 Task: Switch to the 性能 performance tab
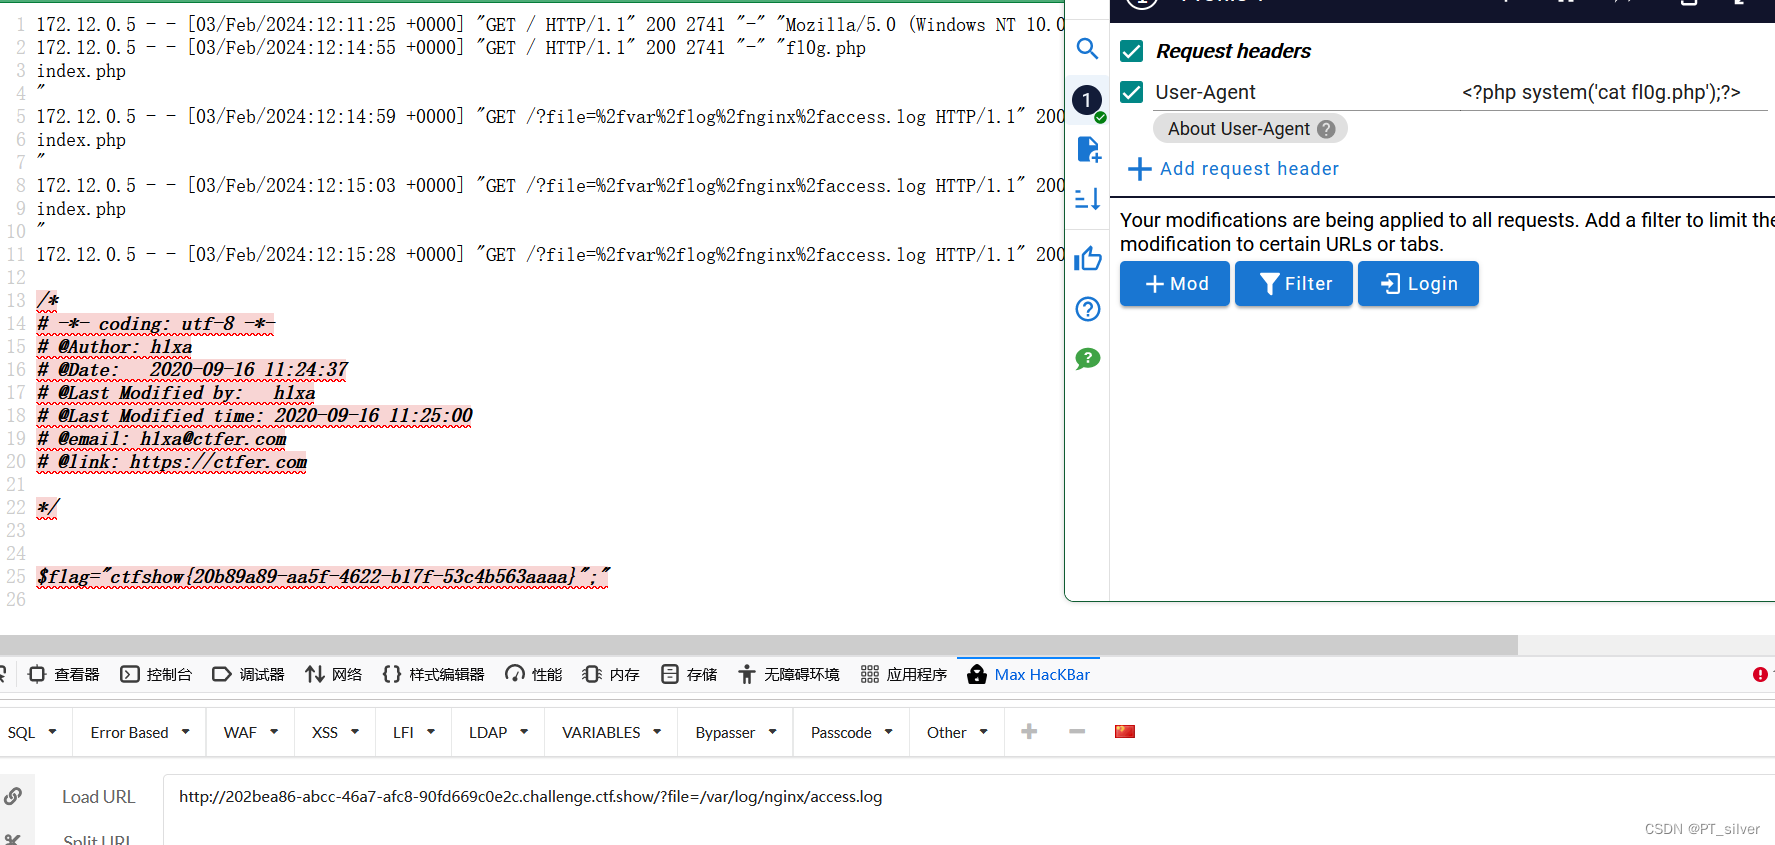click(x=534, y=675)
